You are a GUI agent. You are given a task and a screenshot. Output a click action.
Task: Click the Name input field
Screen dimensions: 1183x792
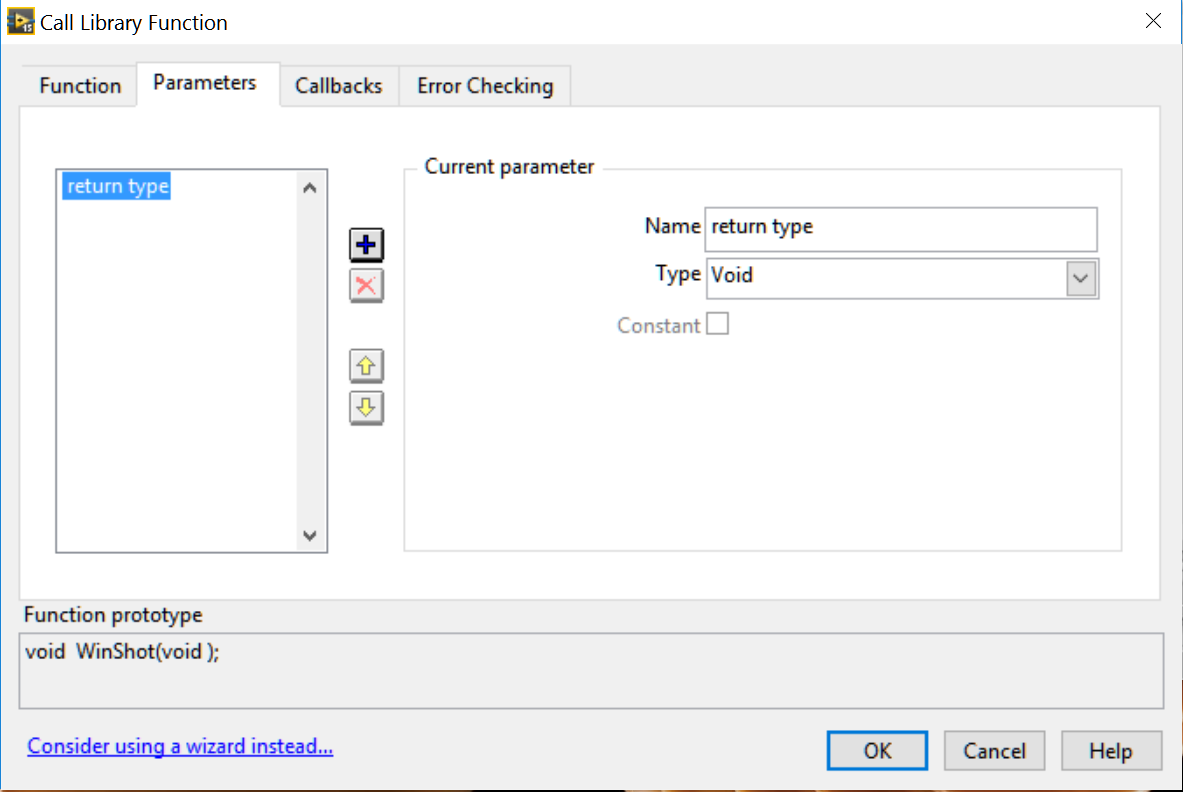[x=900, y=227]
